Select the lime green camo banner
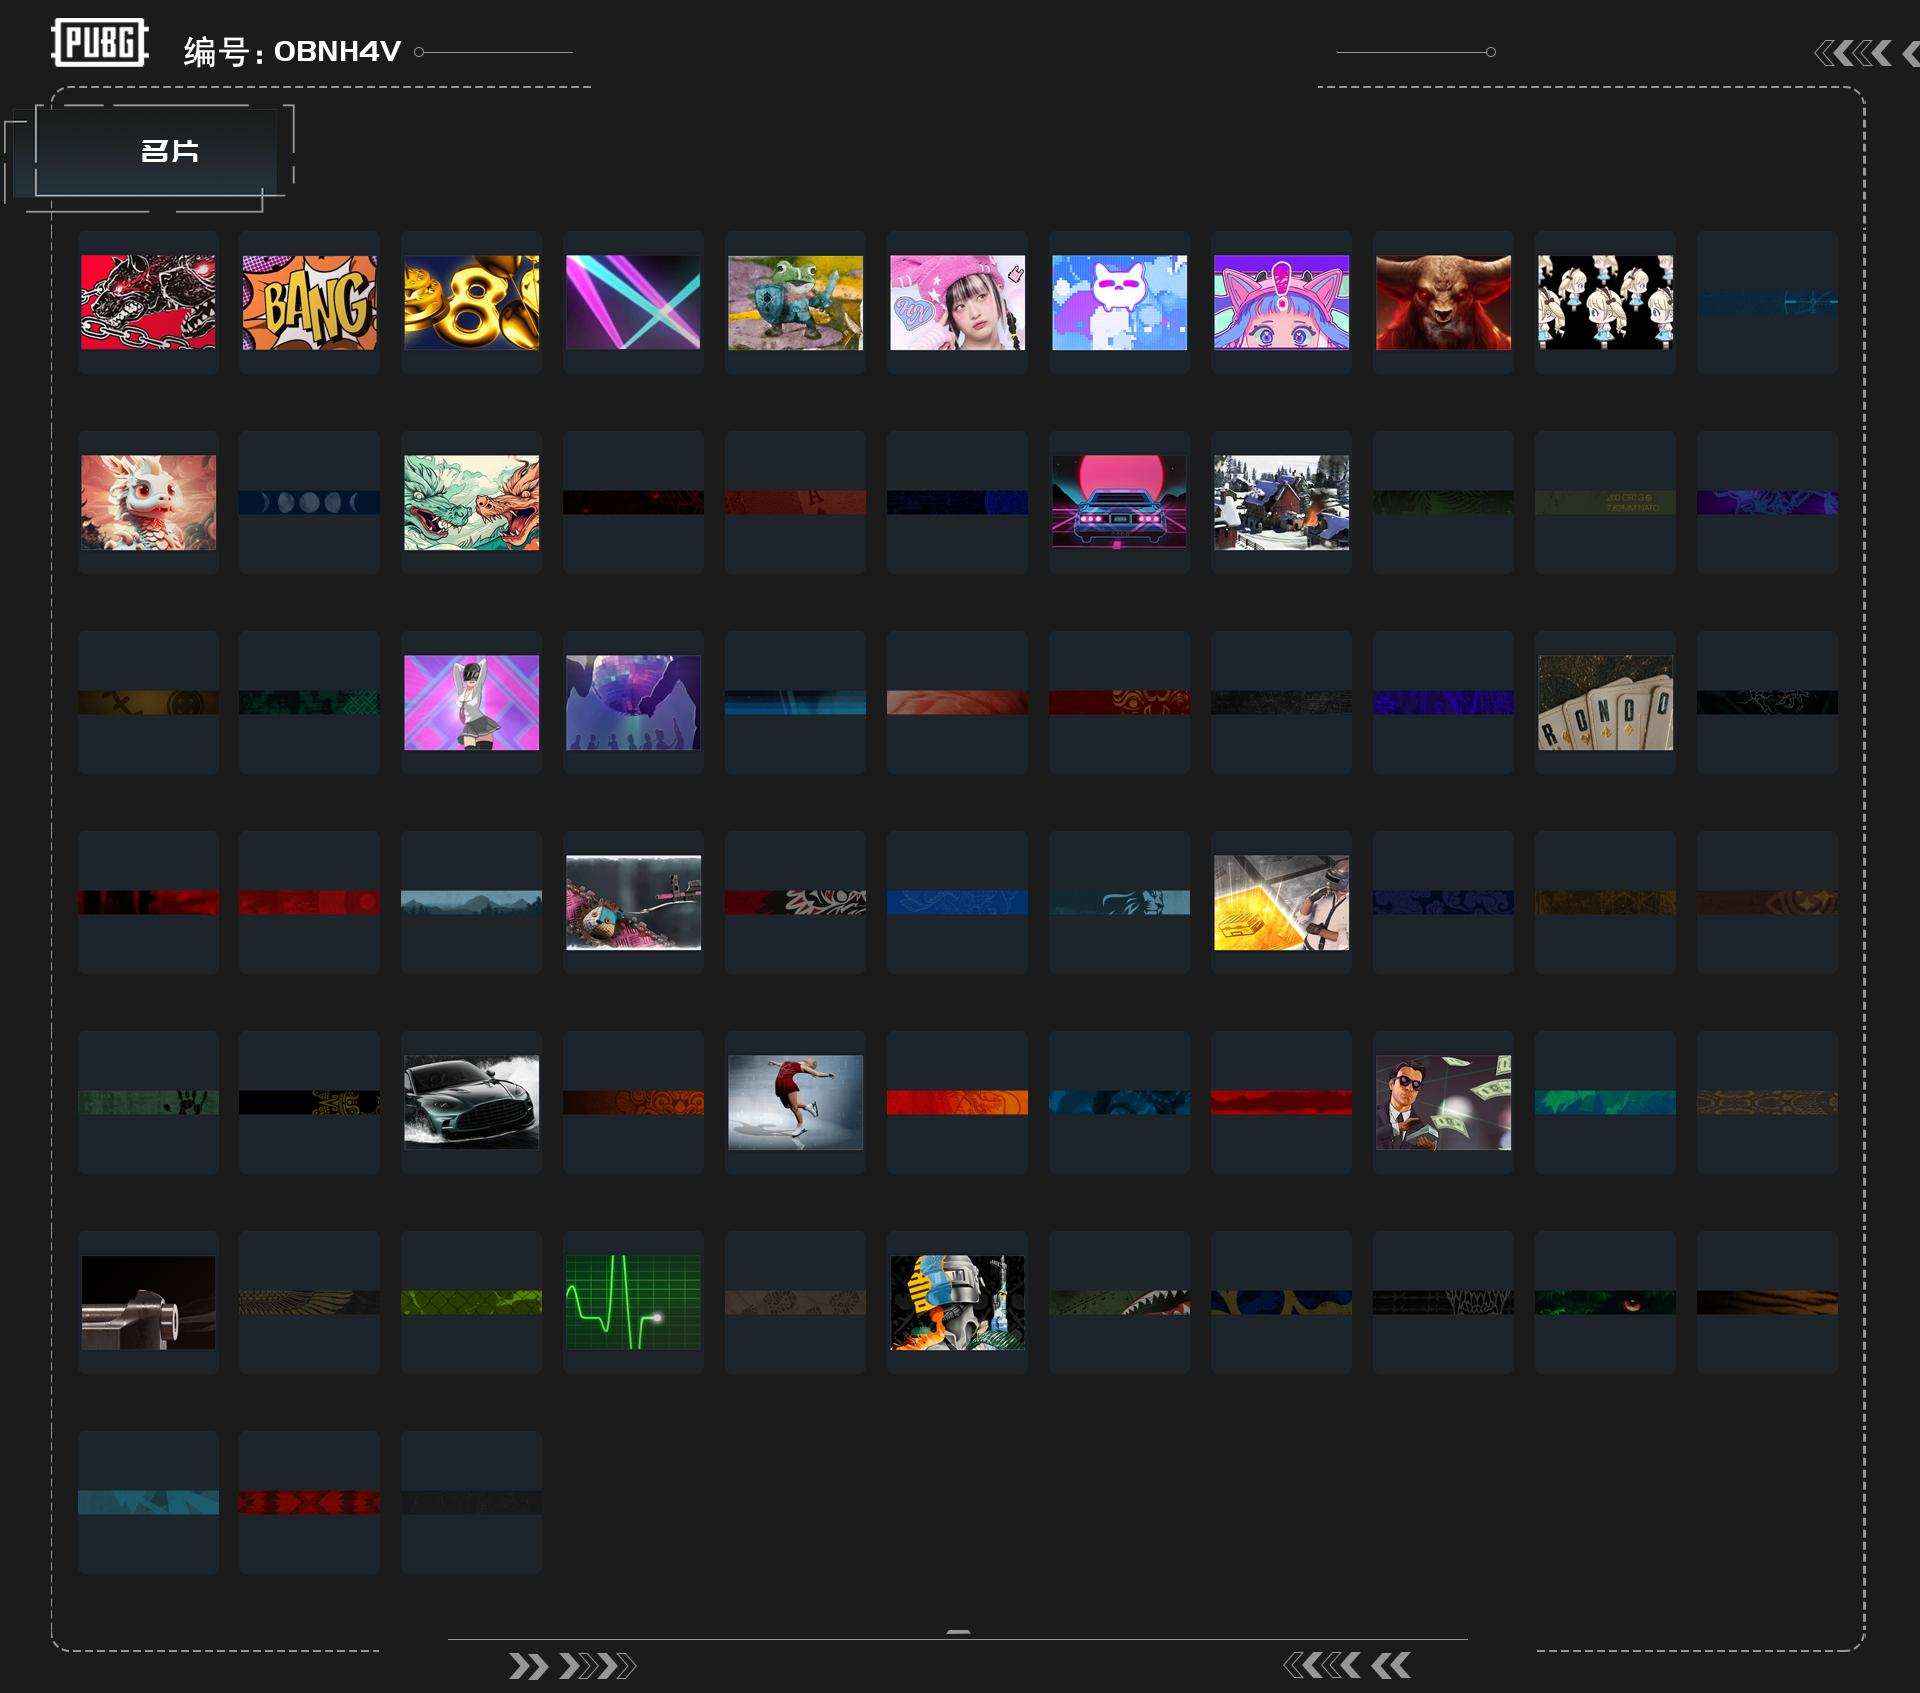Image resolution: width=1920 pixels, height=1693 pixels. tap(472, 1302)
